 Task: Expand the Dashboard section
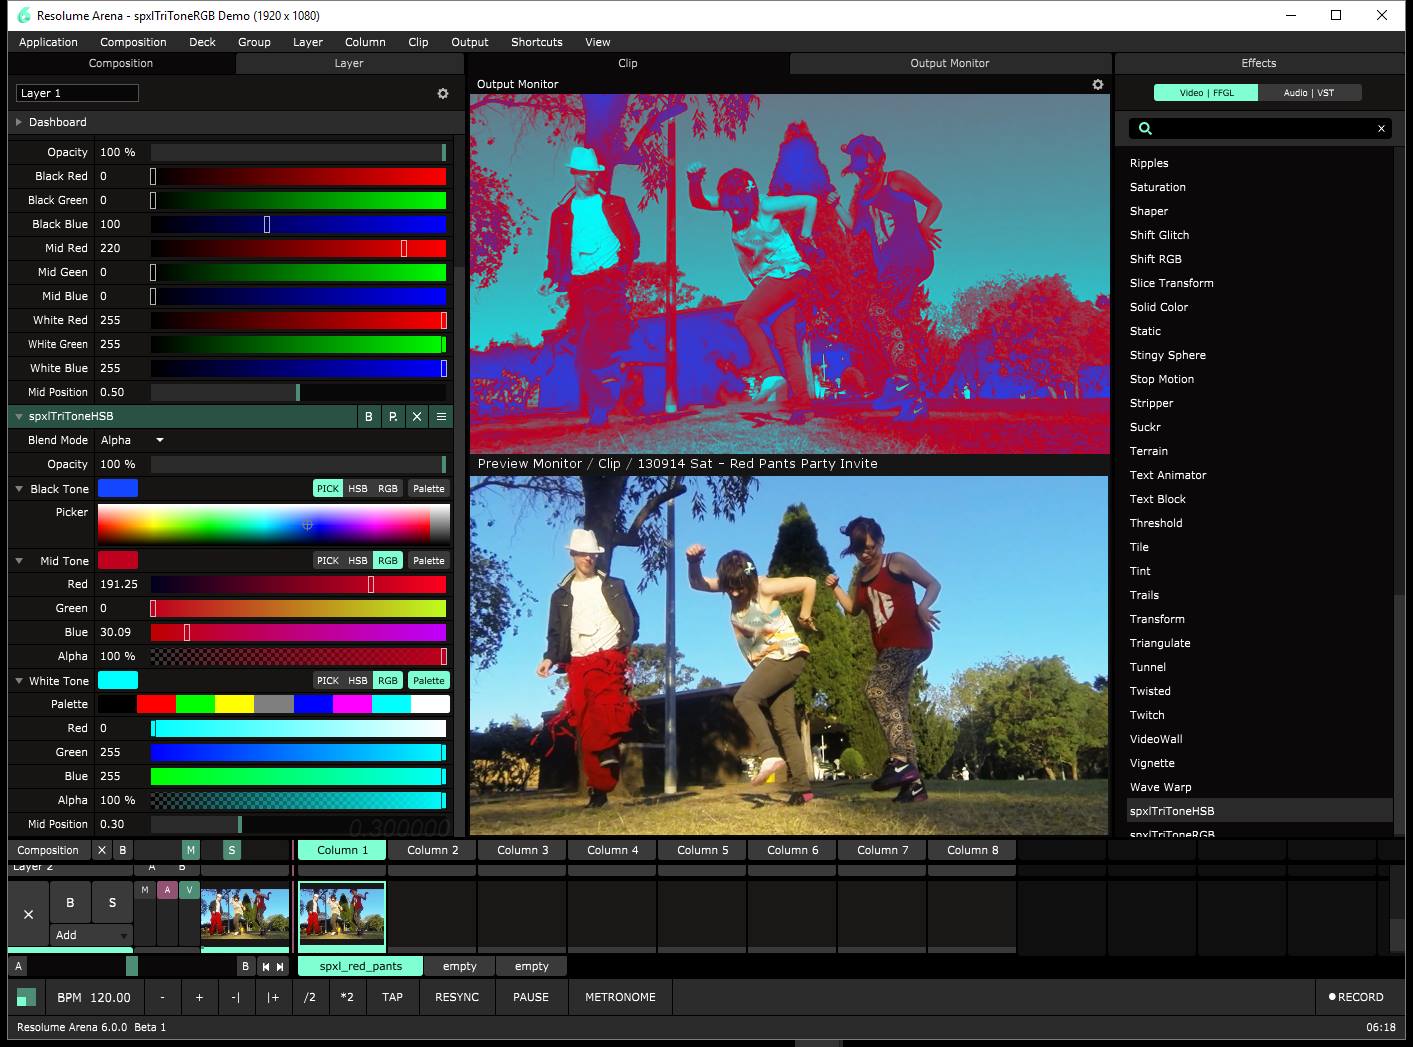coord(18,122)
